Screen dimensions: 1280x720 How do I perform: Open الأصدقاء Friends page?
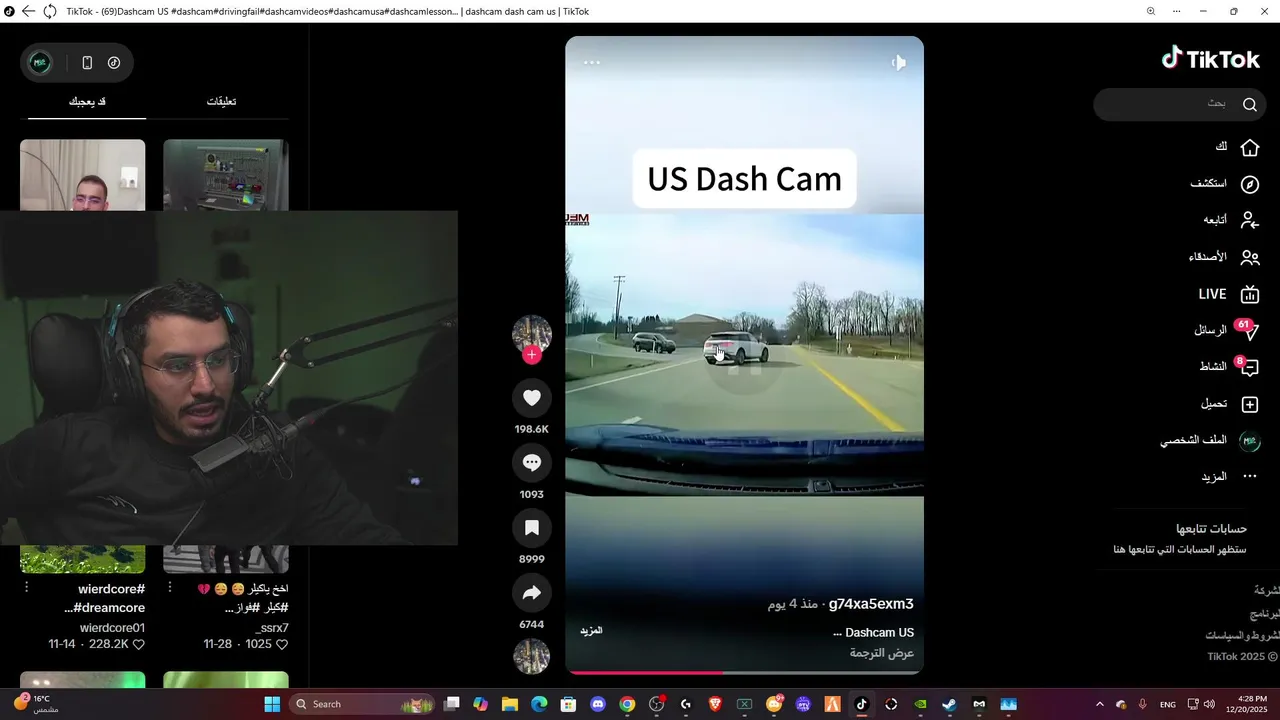click(x=1224, y=257)
